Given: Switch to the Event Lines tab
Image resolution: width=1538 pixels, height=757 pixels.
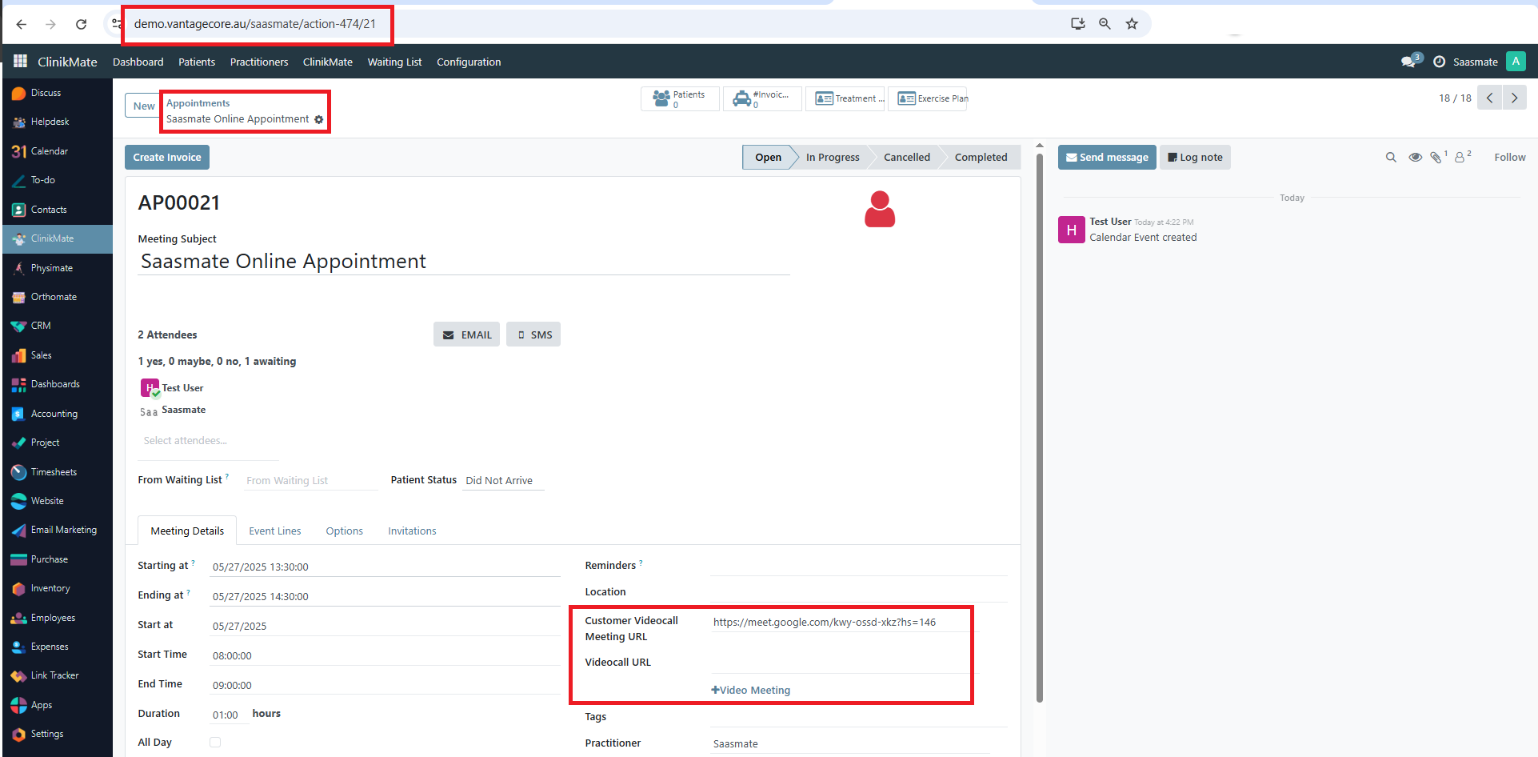Looking at the screenshot, I should coord(275,531).
